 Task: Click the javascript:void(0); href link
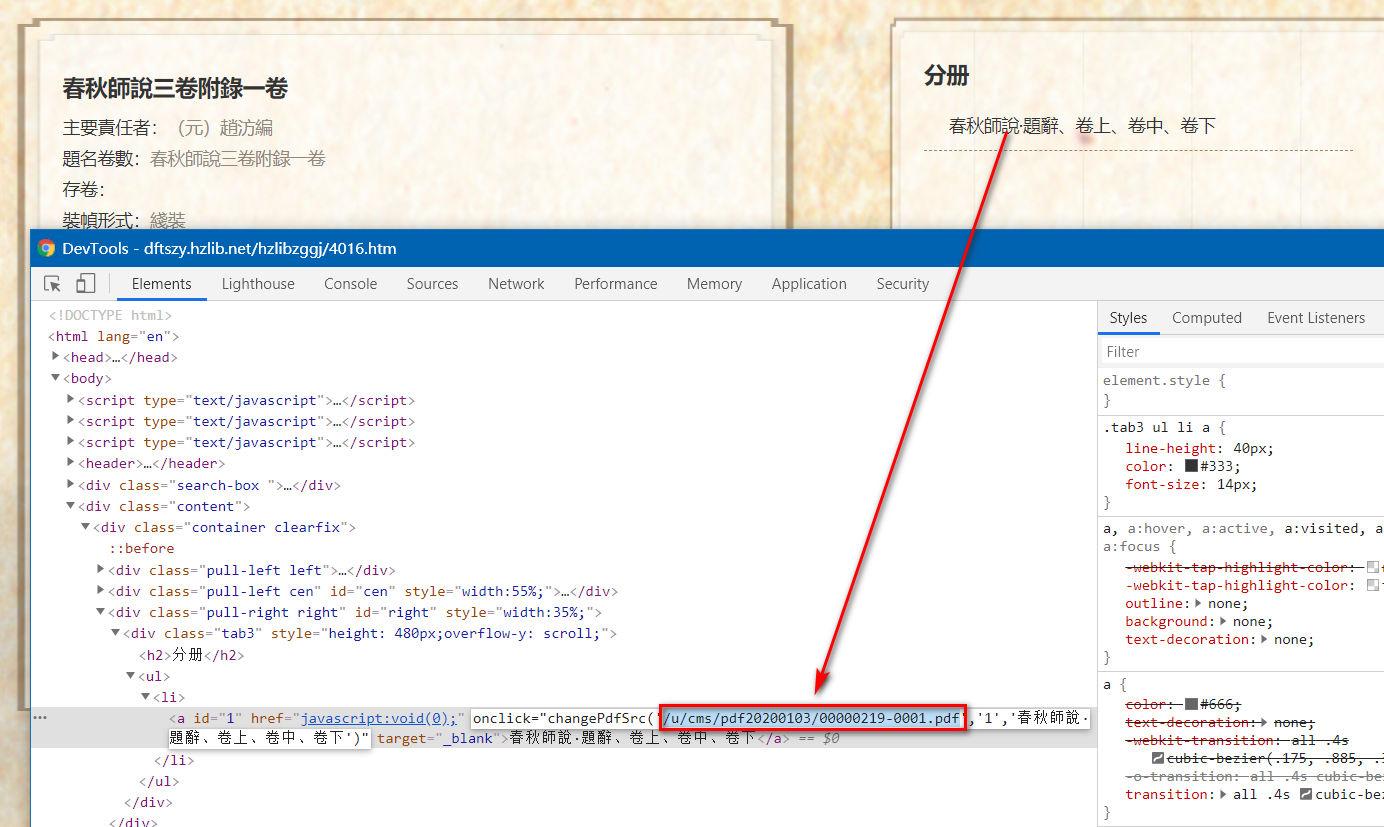378,718
